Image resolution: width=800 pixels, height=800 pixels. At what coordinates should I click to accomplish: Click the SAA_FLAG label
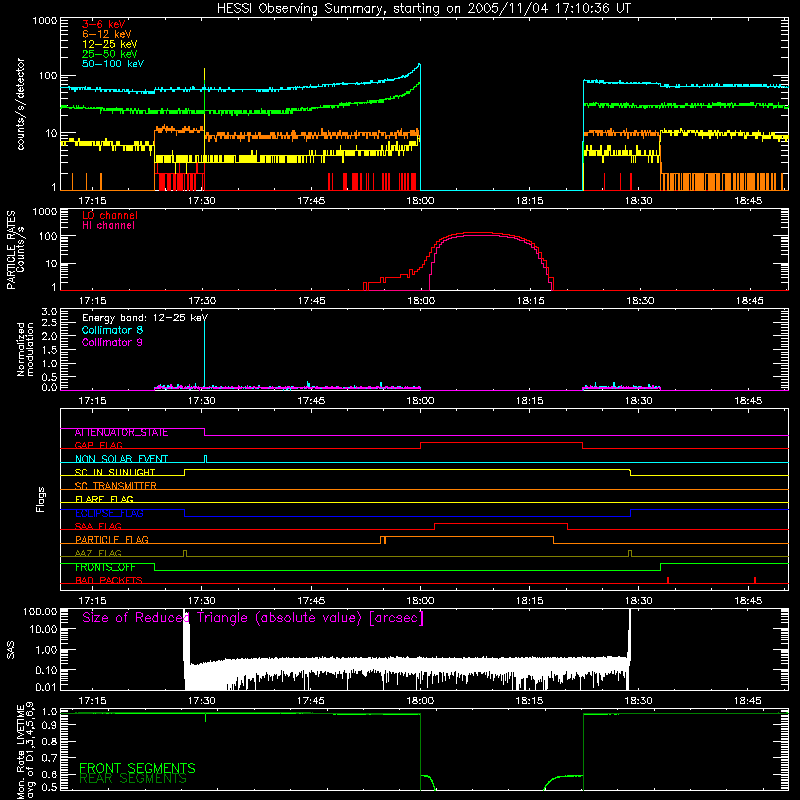point(98,527)
